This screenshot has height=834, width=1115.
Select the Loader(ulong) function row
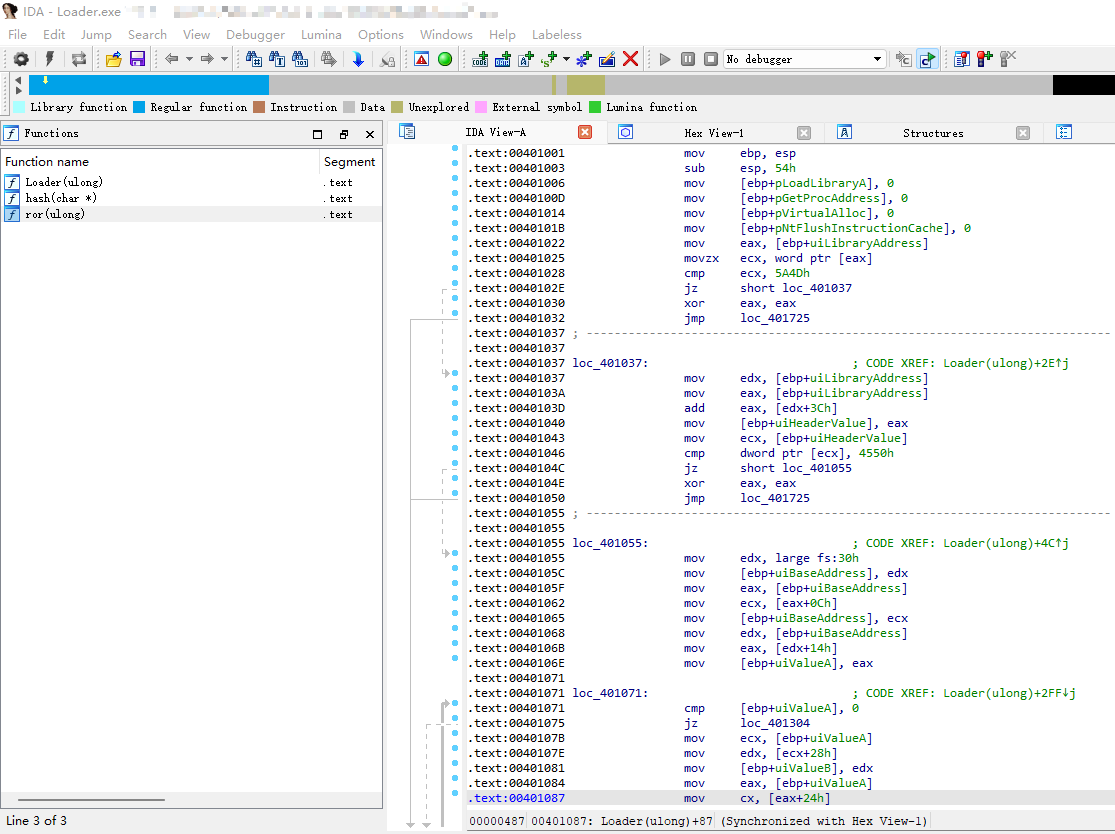click(191, 182)
